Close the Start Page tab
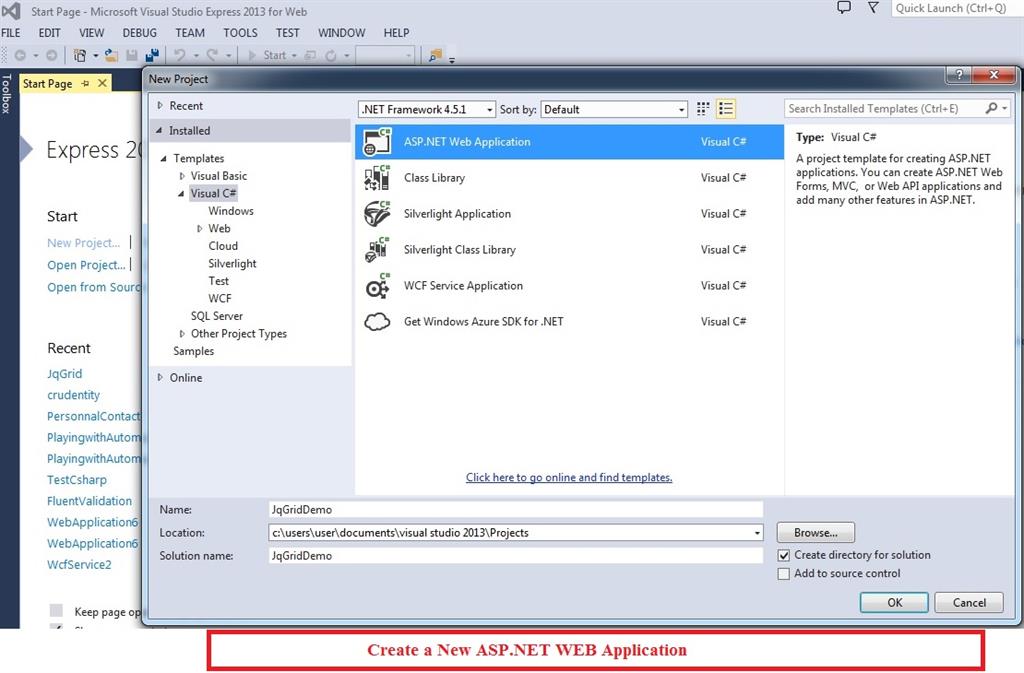Screen dimensions: 1024x673 (103, 84)
